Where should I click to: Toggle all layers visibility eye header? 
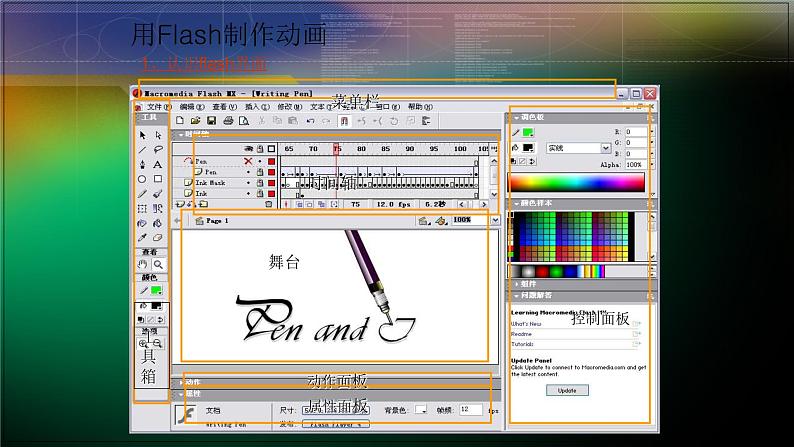click(249, 149)
